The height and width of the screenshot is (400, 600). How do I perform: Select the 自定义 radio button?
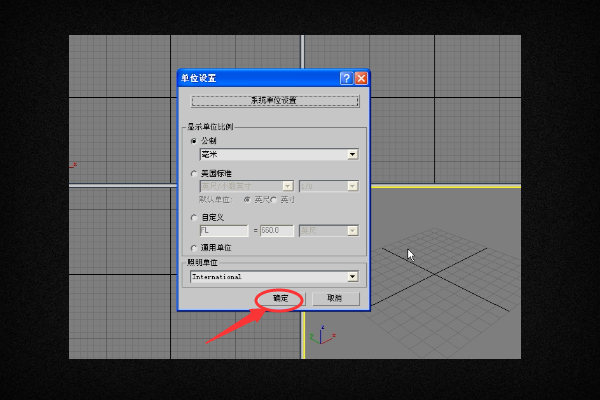[194, 218]
